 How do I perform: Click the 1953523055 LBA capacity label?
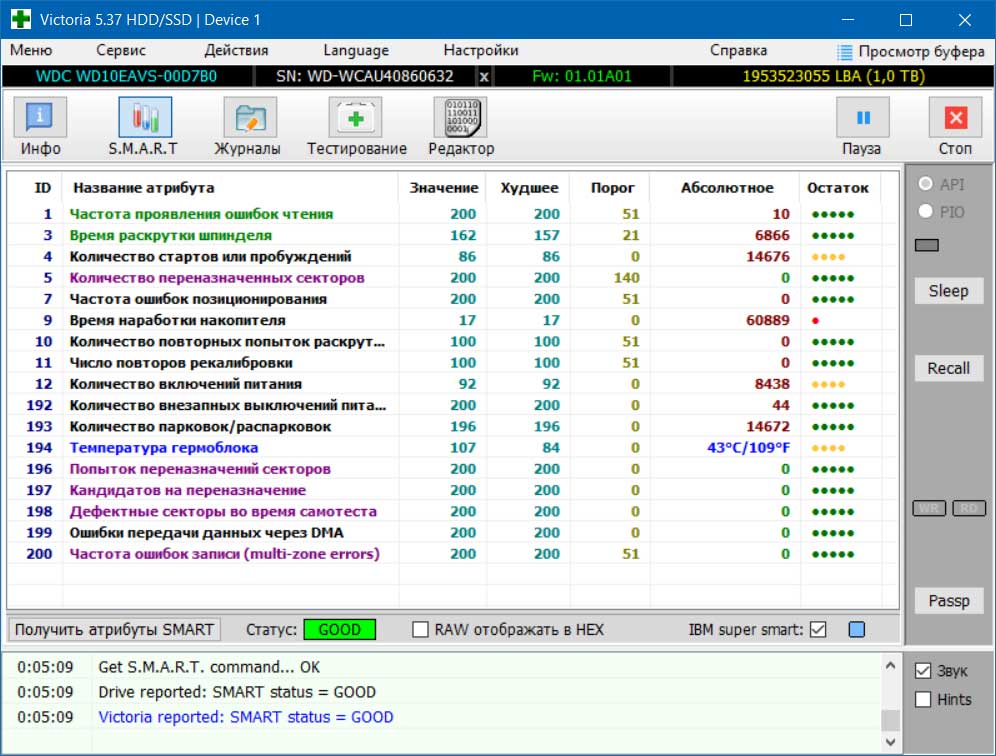click(x=833, y=76)
